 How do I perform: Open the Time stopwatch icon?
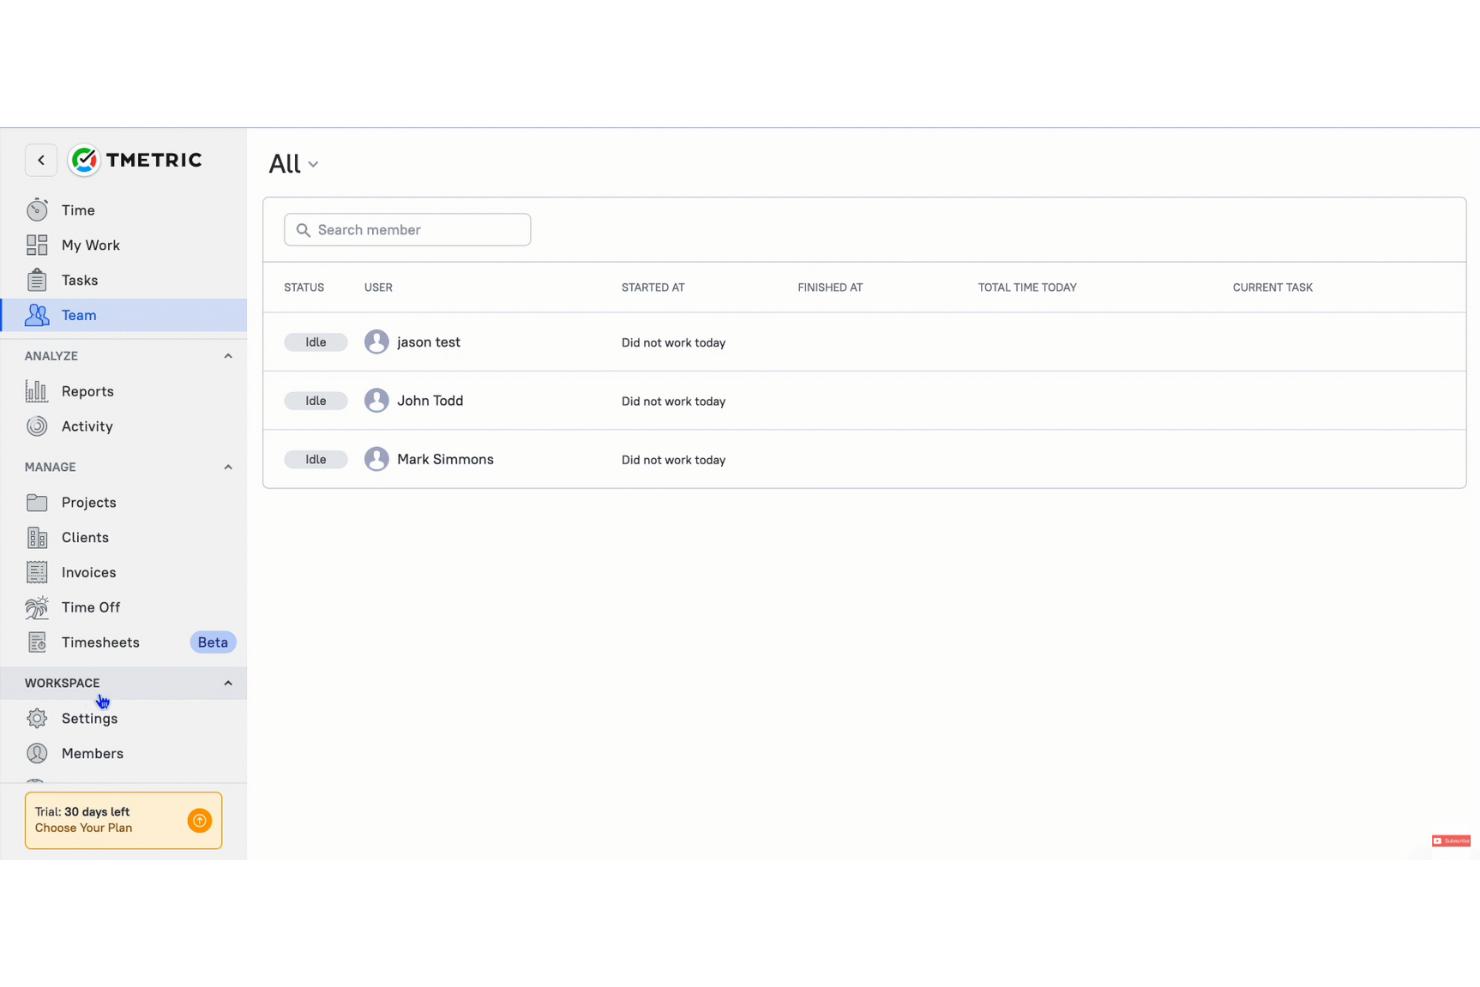click(36, 210)
